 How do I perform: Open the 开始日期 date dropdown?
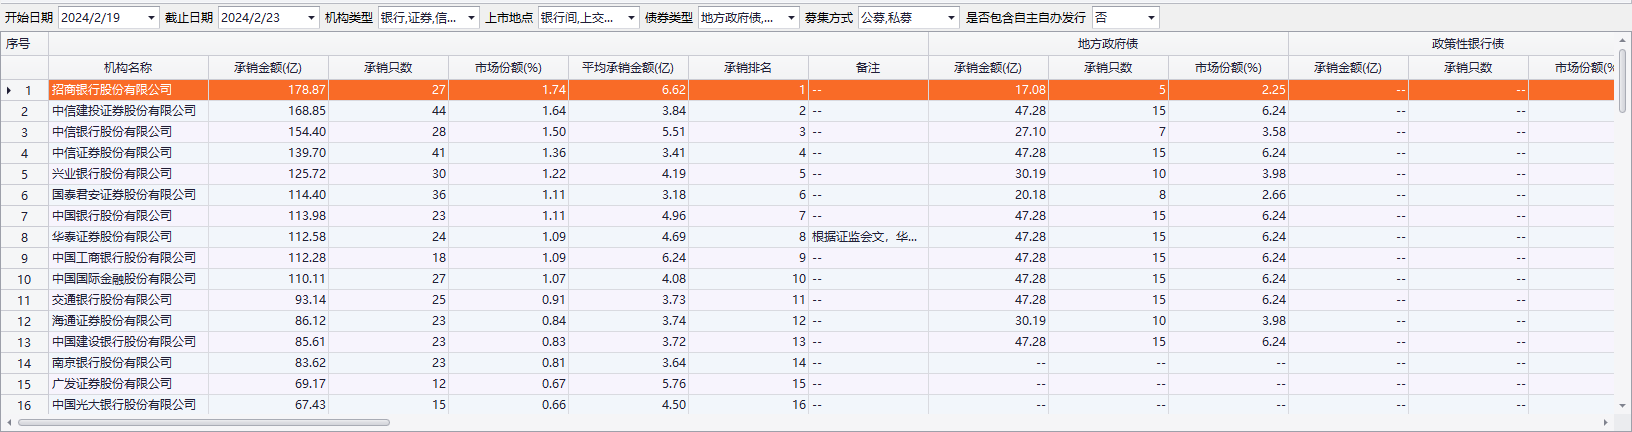pyautogui.click(x=151, y=18)
